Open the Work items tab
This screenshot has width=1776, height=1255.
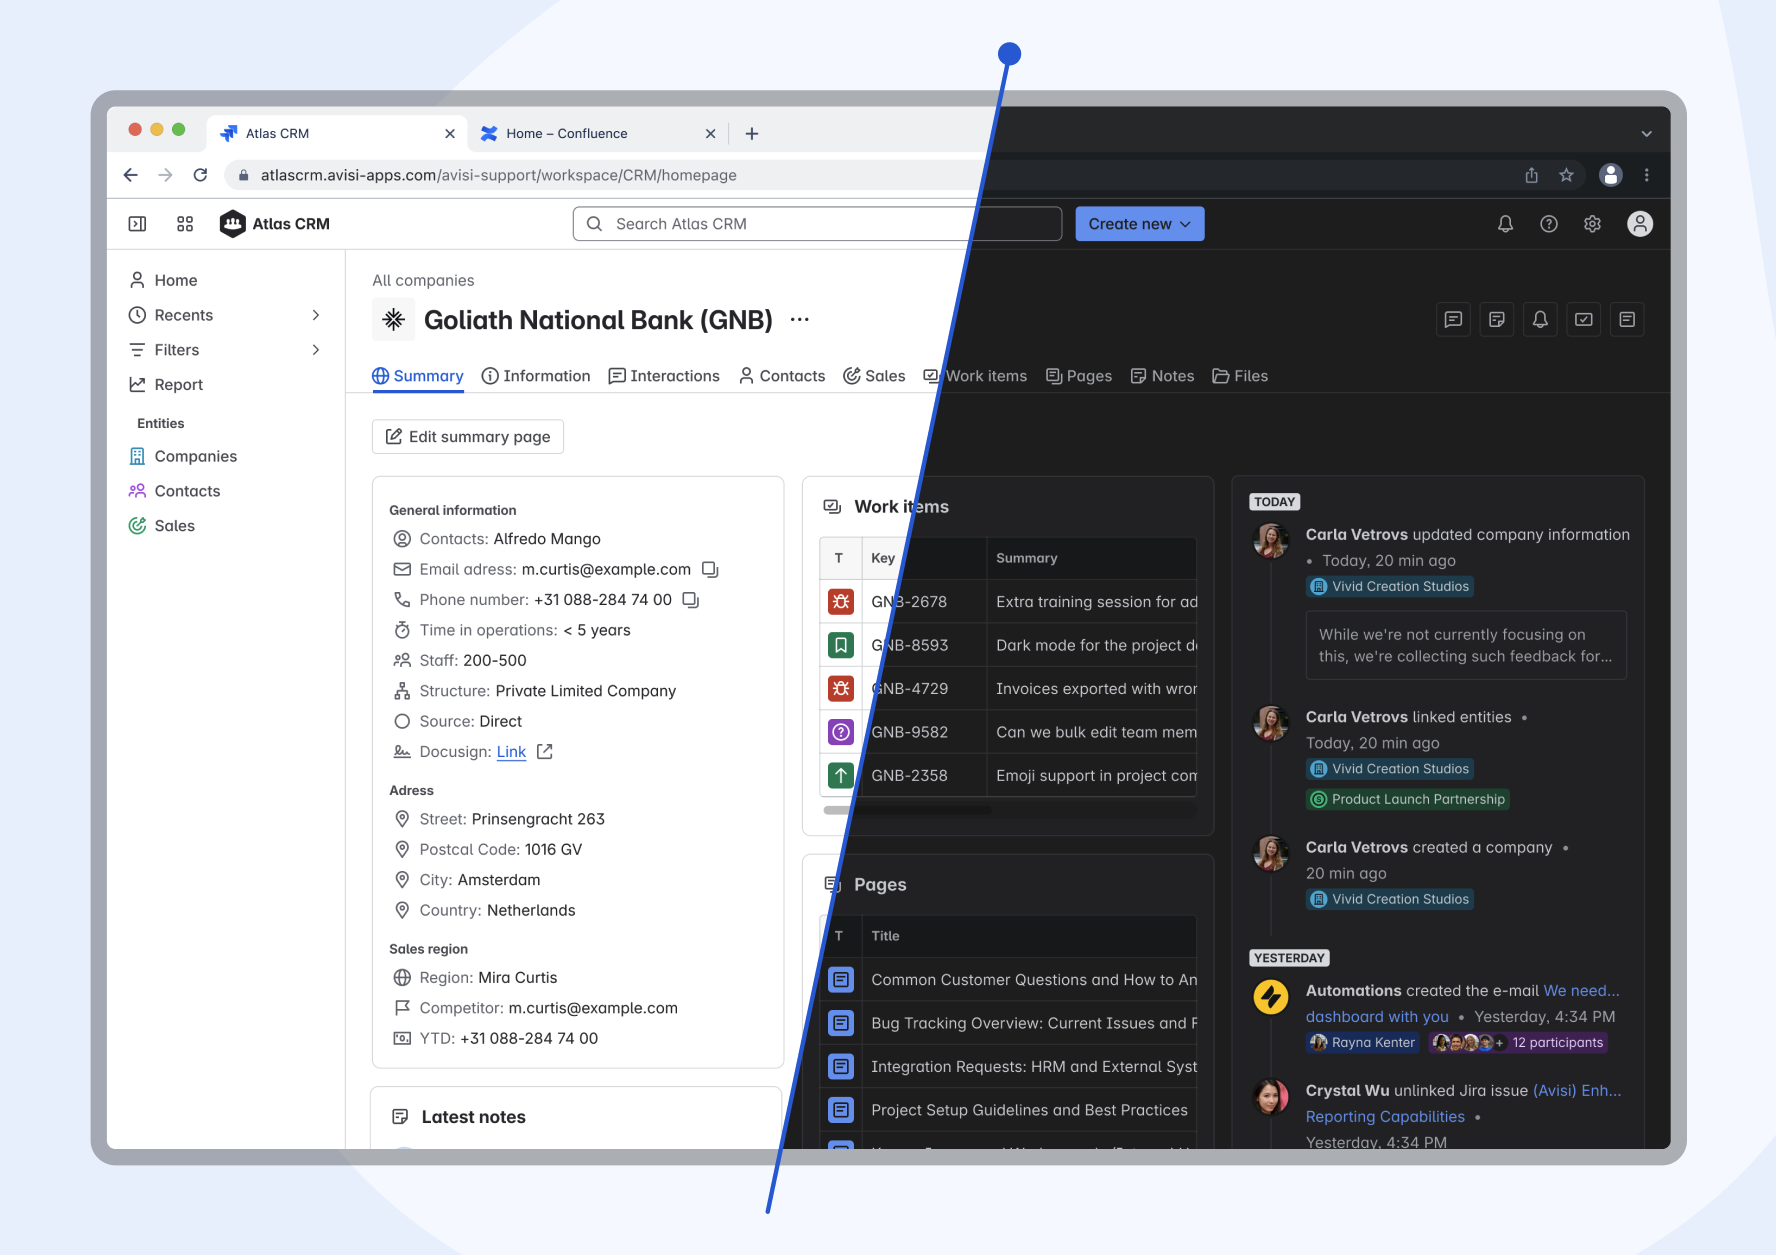pyautogui.click(x=975, y=376)
